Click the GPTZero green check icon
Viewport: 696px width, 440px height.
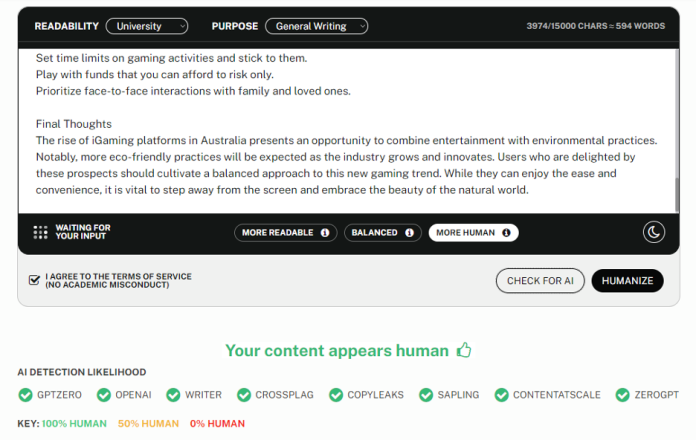(x=25, y=395)
